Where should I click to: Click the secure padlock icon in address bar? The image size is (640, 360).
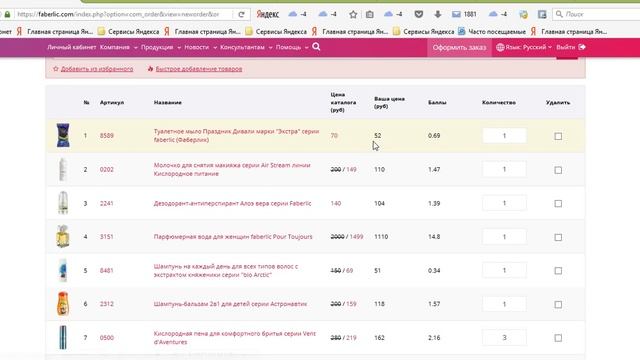(7, 14)
